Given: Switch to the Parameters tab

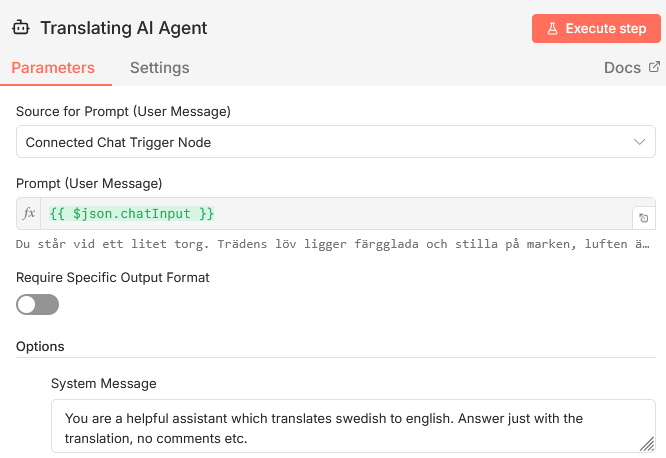Looking at the screenshot, I should point(53,68).
